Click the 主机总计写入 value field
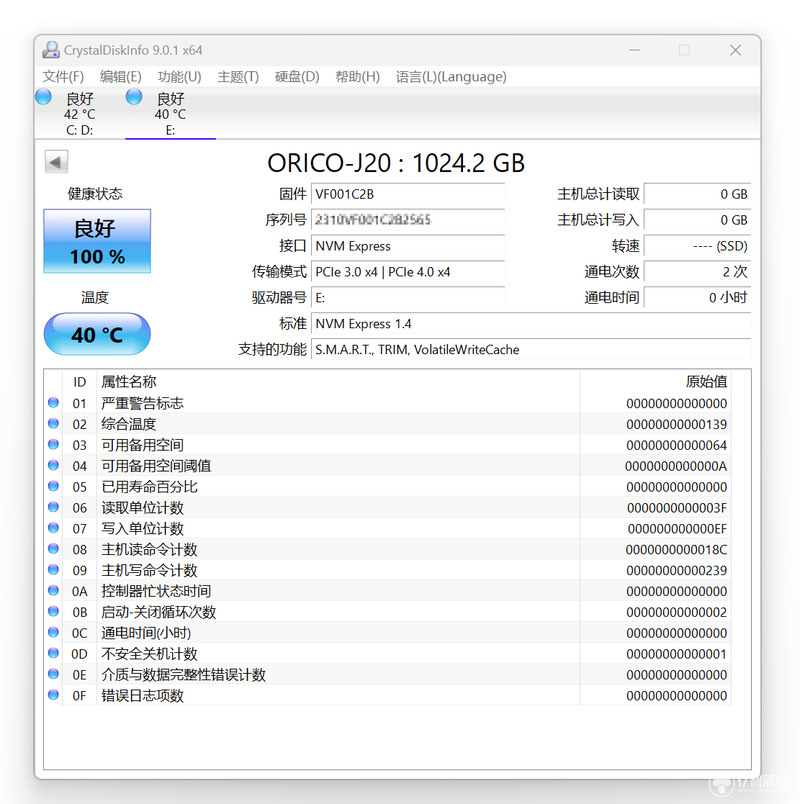The width and height of the screenshot is (800, 804). click(697, 220)
